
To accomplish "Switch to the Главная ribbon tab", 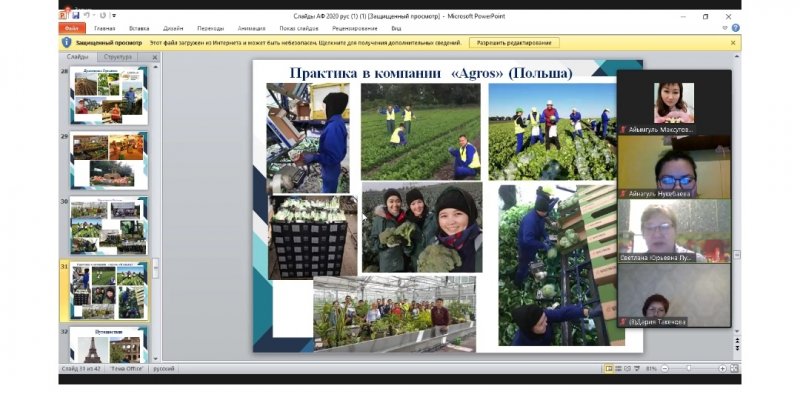I will point(105,29).
